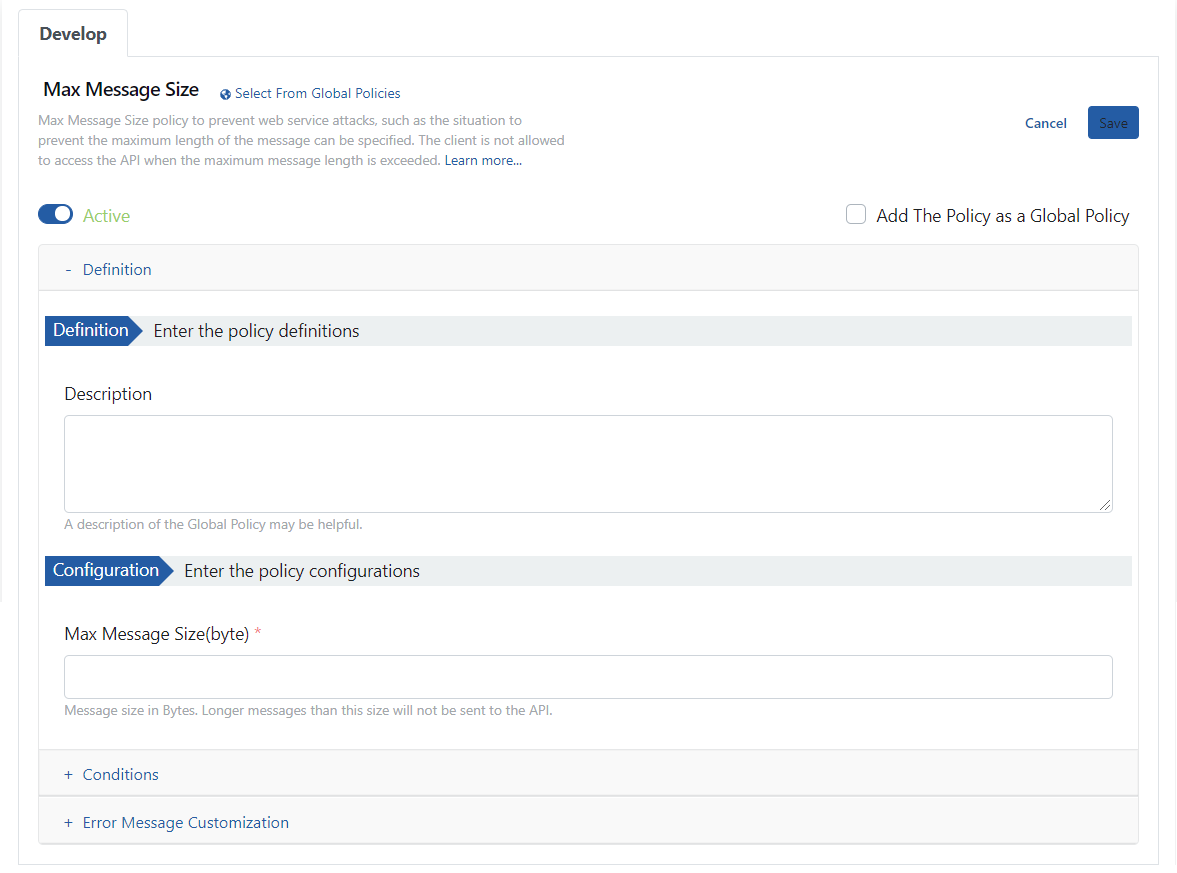Screen dimensions: 1177x873
Task: Open the Learn more link
Action: (x=483, y=160)
